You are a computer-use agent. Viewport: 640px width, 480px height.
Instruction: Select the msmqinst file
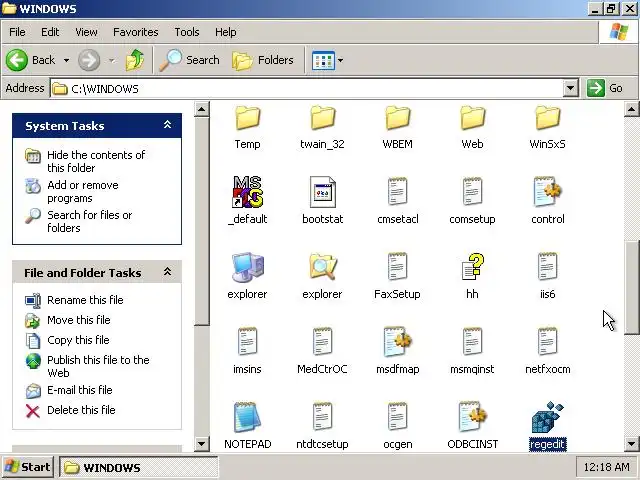coord(472,351)
